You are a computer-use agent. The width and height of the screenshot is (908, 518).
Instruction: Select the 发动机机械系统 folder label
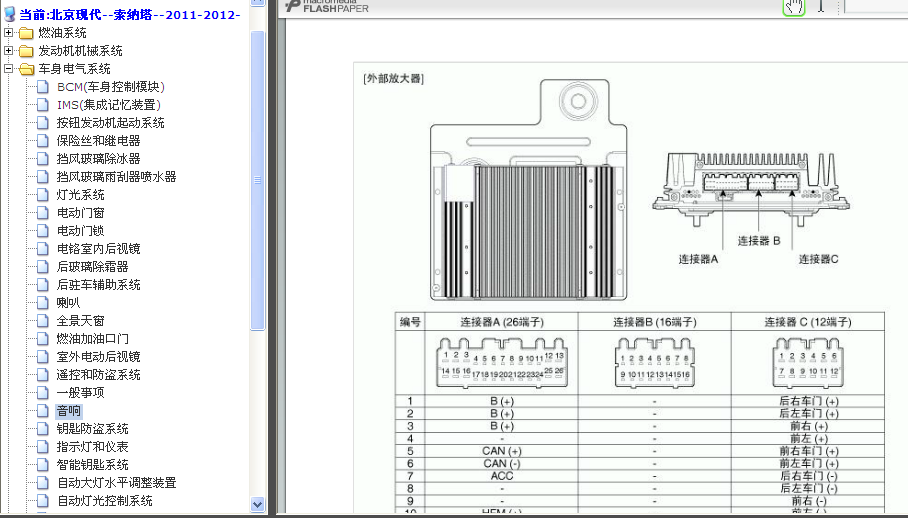[80, 50]
